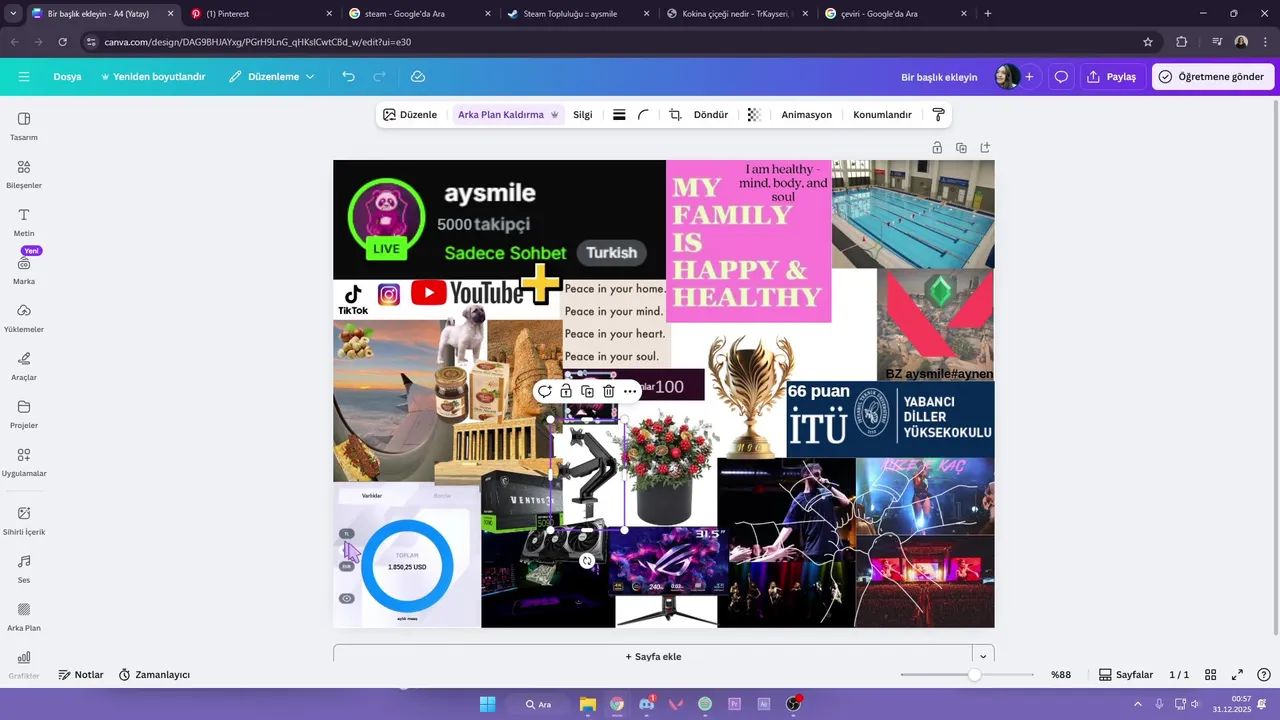Select the crop tool icon
This screenshot has width=1280, height=720.
pyautogui.click(x=675, y=115)
